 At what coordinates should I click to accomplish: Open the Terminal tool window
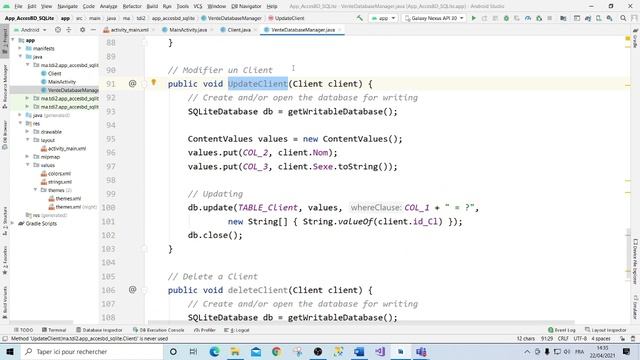click(54, 330)
